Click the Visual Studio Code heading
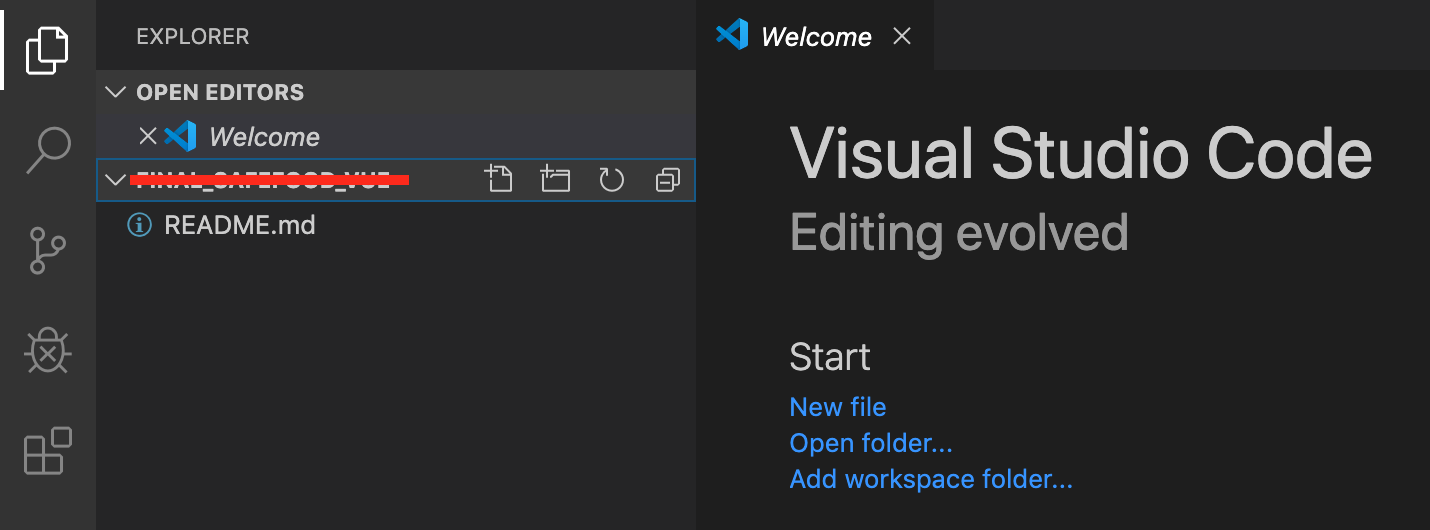 pos(1081,154)
